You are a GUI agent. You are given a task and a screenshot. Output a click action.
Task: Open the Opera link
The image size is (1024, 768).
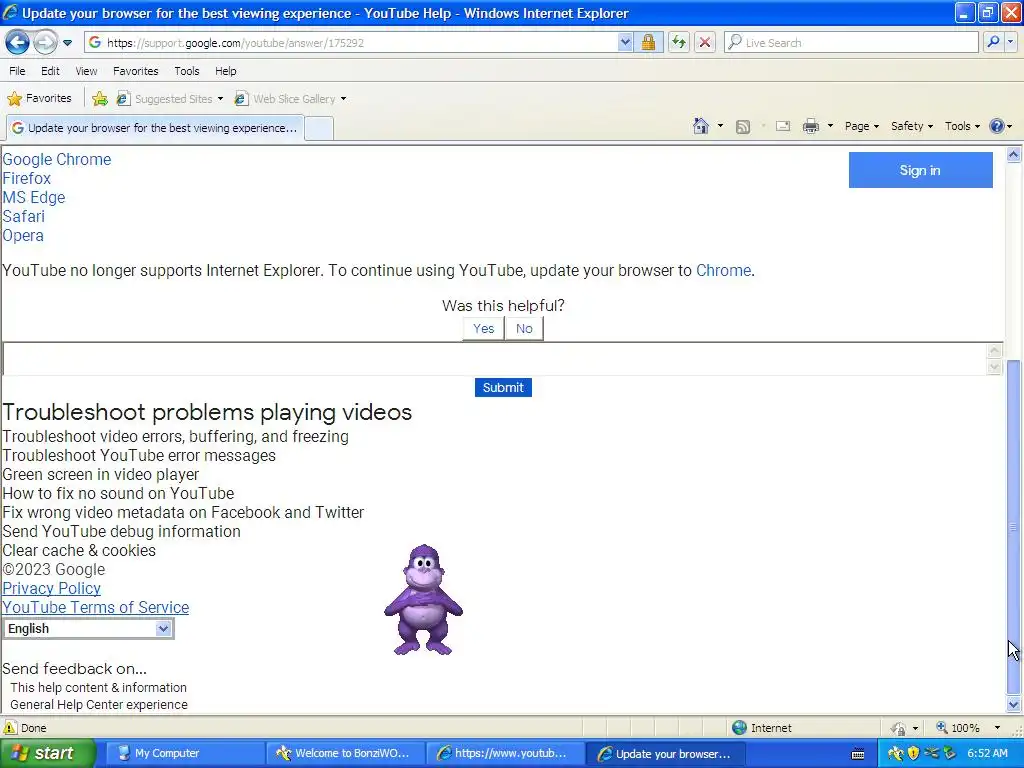[x=23, y=235]
